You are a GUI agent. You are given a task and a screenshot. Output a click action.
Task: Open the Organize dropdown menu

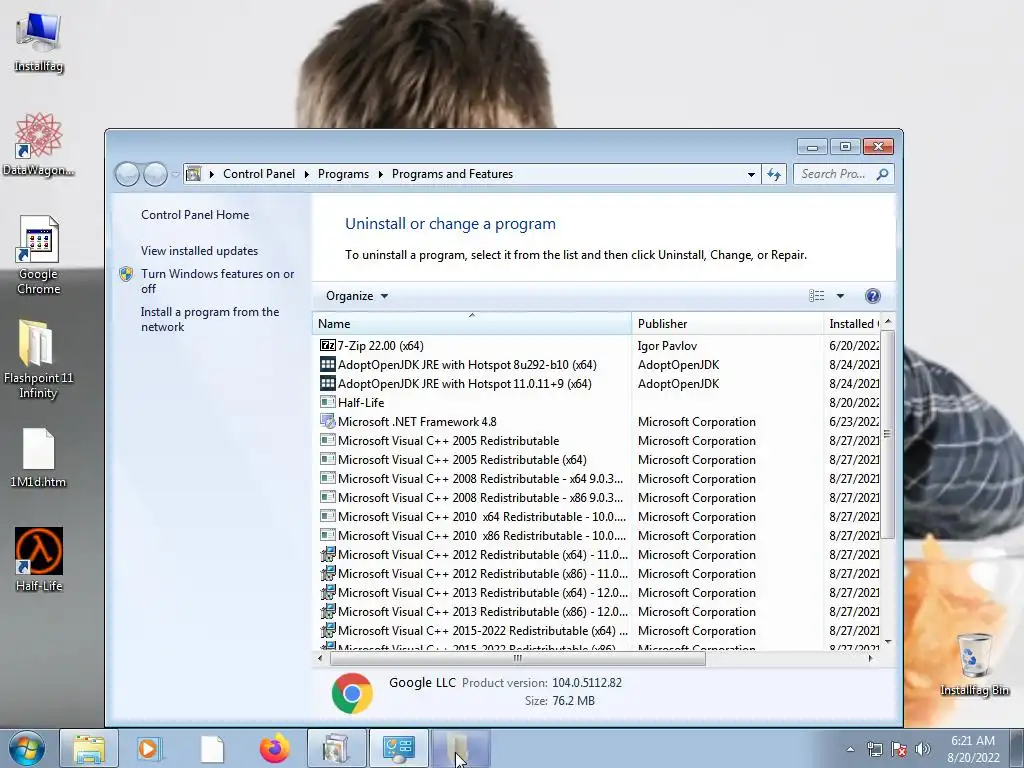click(x=357, y=296)
